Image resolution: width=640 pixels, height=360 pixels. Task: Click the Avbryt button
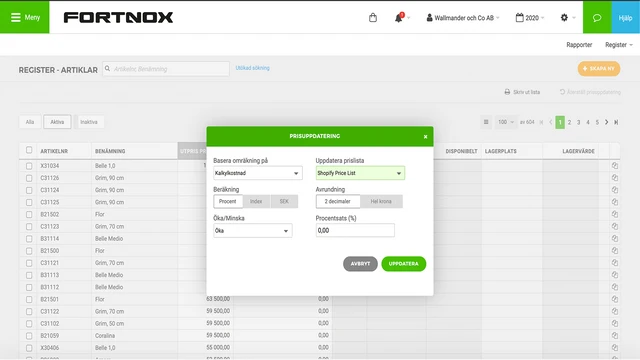[360, 264]
